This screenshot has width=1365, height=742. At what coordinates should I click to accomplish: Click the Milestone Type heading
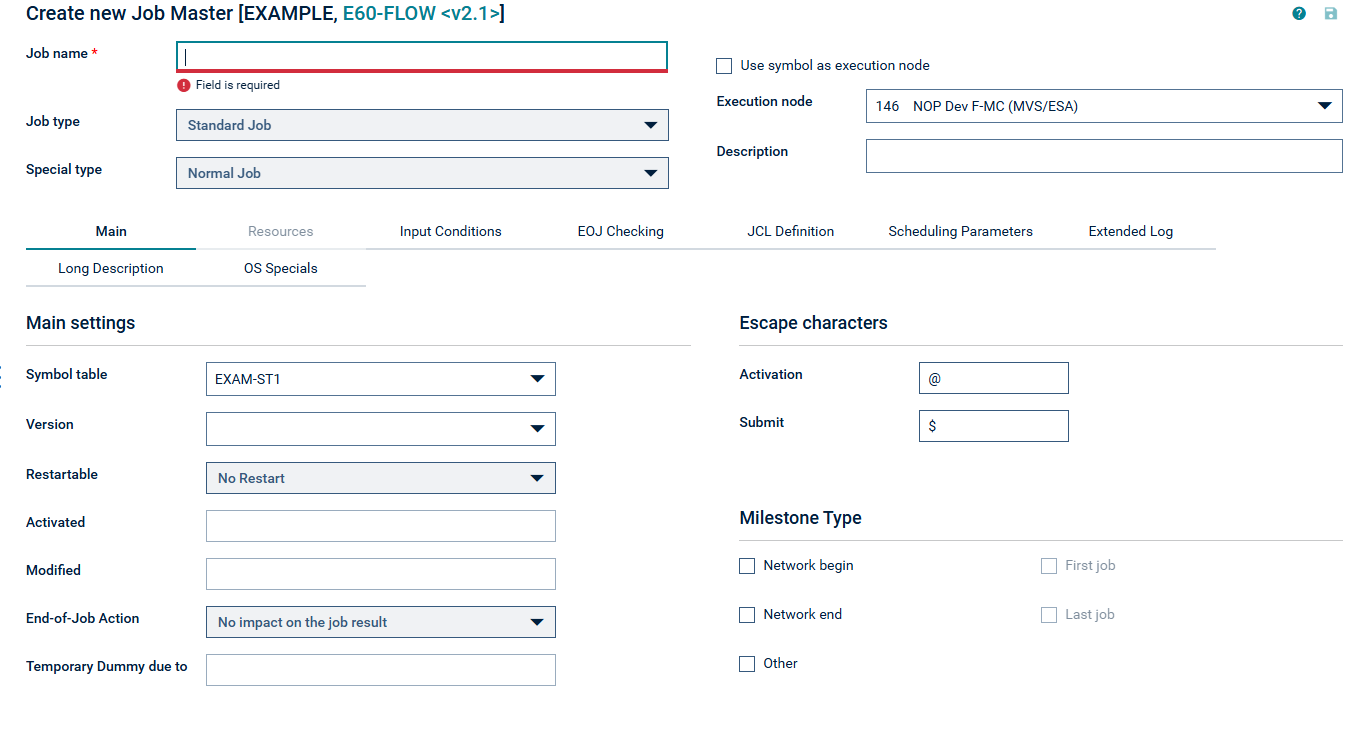pyautogui.click(x=800, y=518)
